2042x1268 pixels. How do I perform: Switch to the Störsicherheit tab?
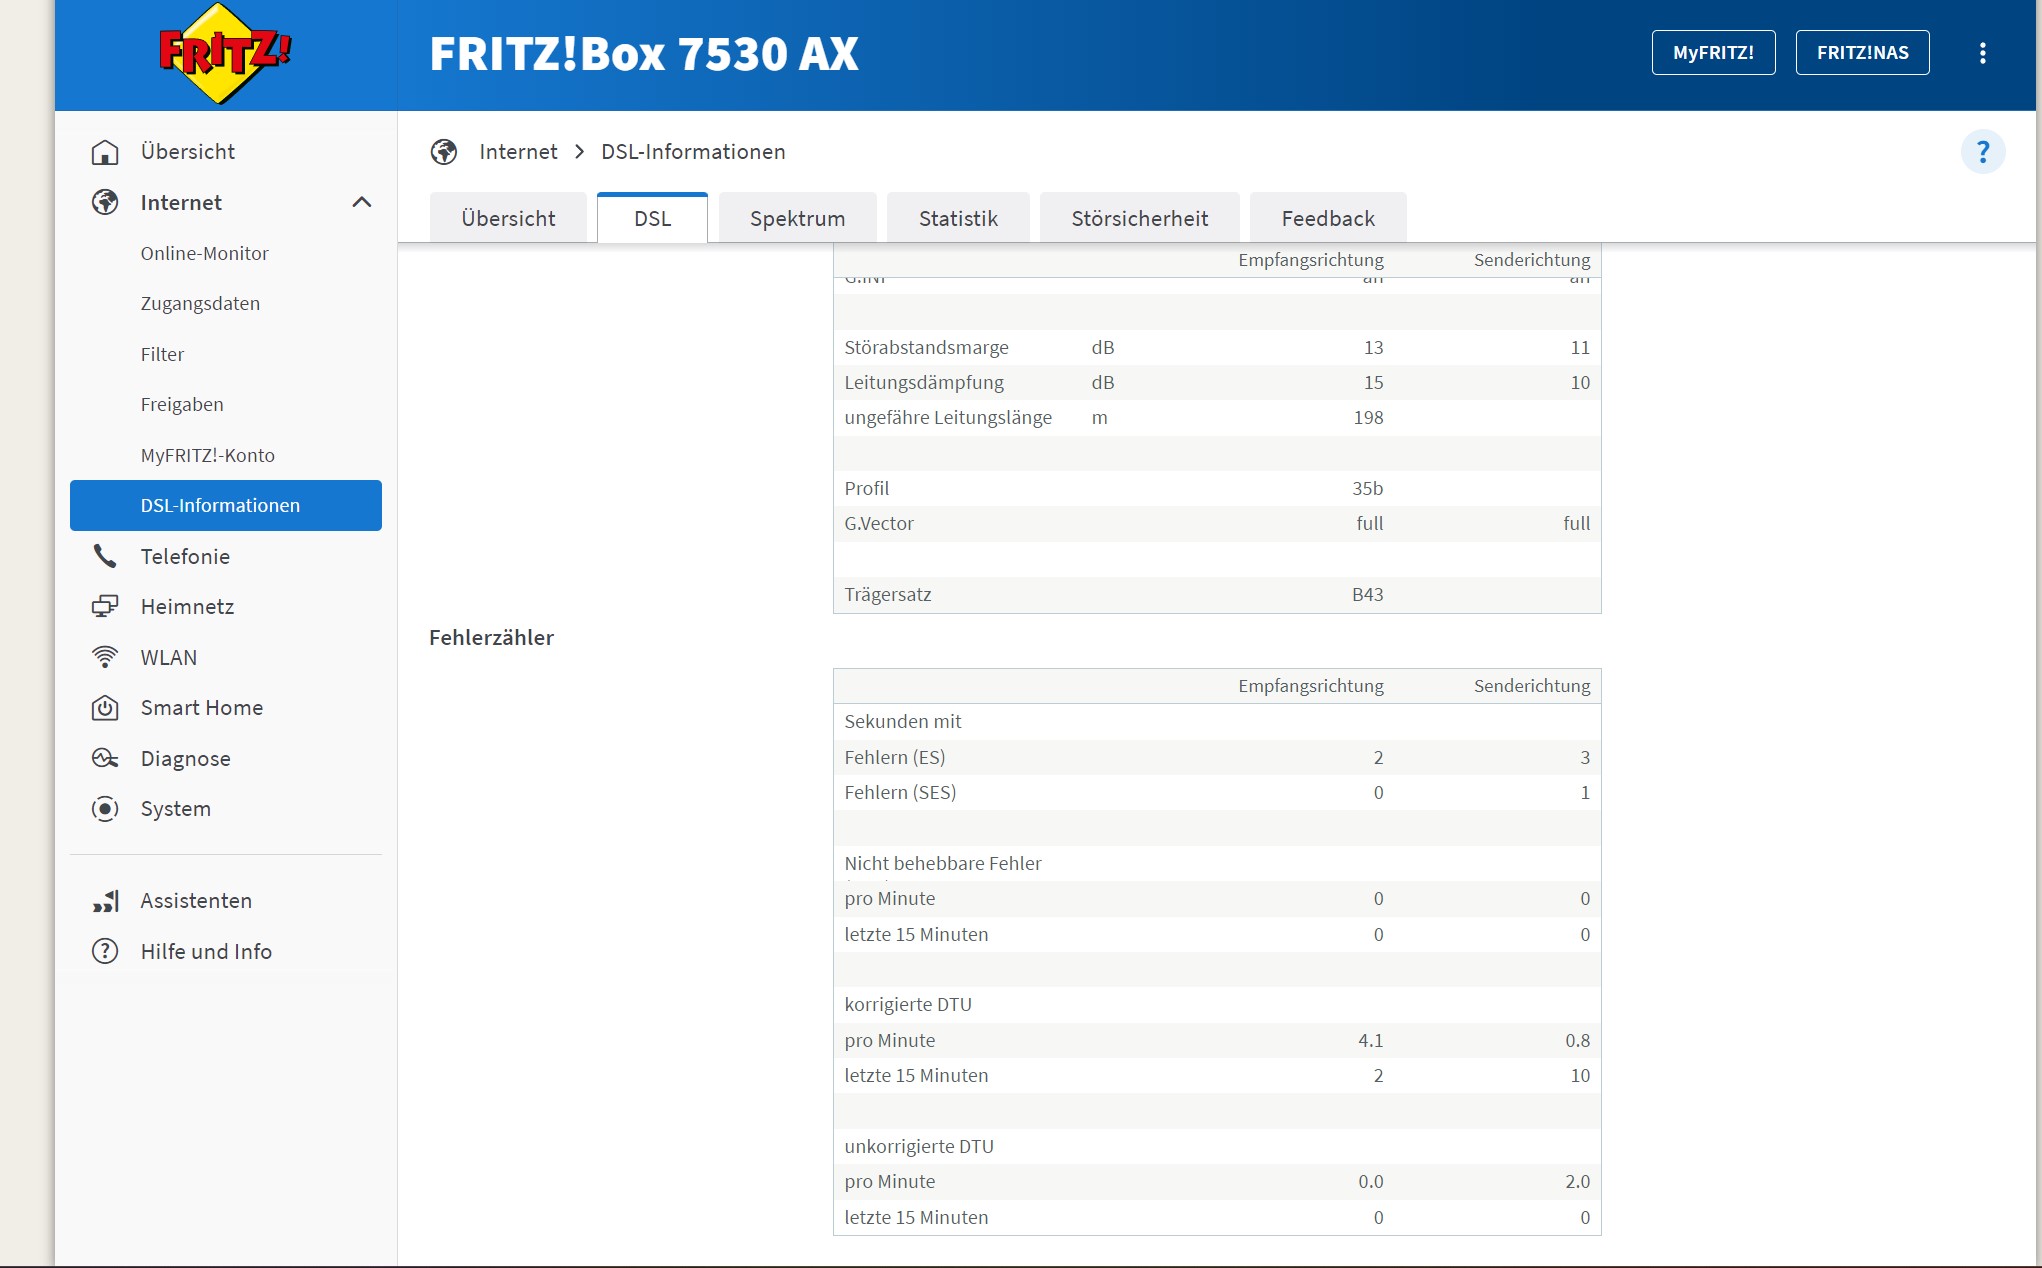pos(1139,218)
